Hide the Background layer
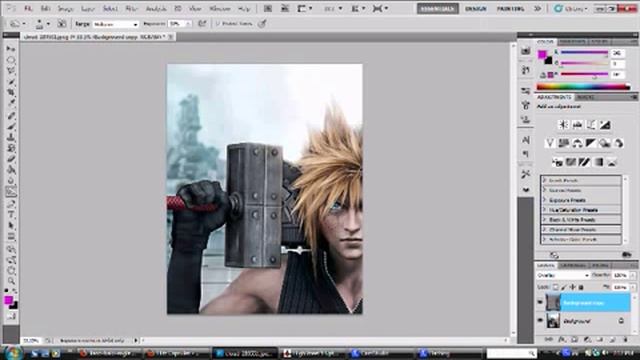Screen dimensions: 640x360 [x=540, y=320]
